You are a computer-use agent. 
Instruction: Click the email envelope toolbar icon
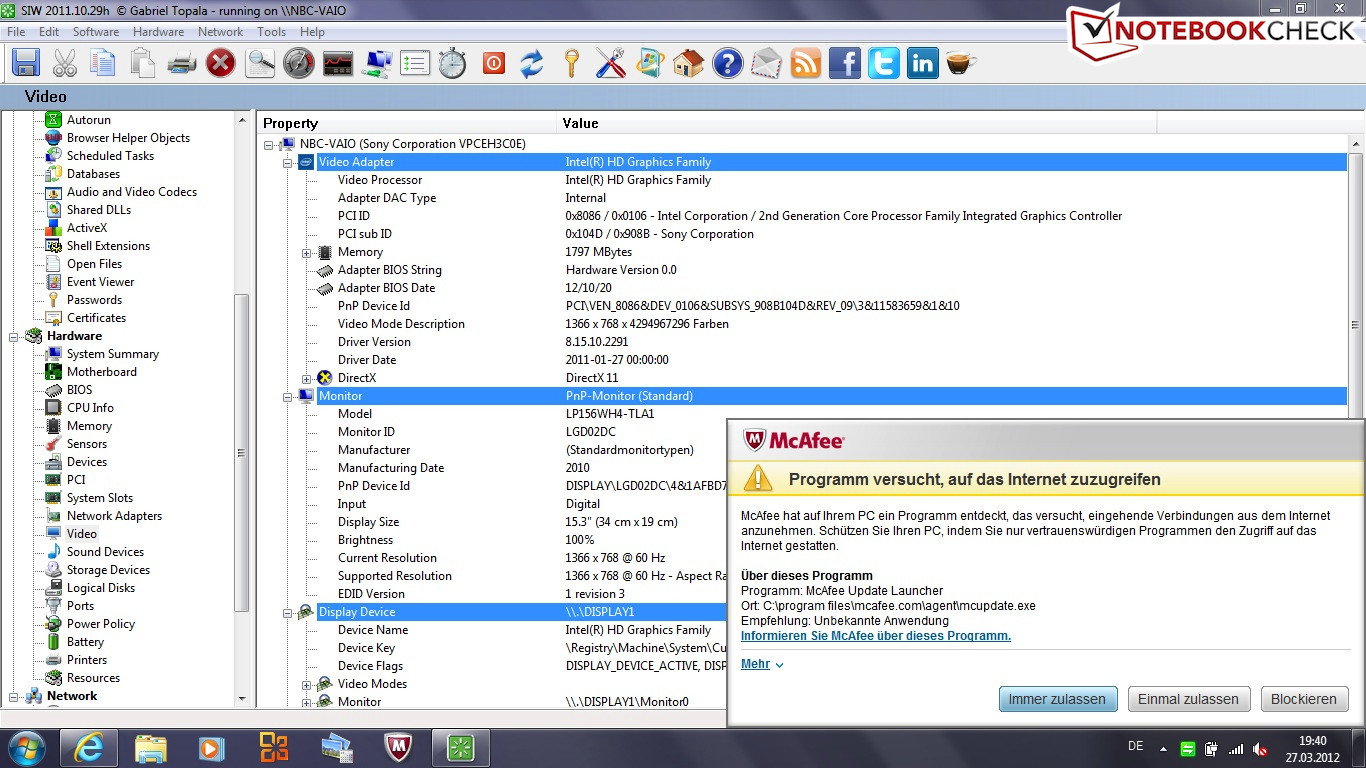(x=767, y=63)
